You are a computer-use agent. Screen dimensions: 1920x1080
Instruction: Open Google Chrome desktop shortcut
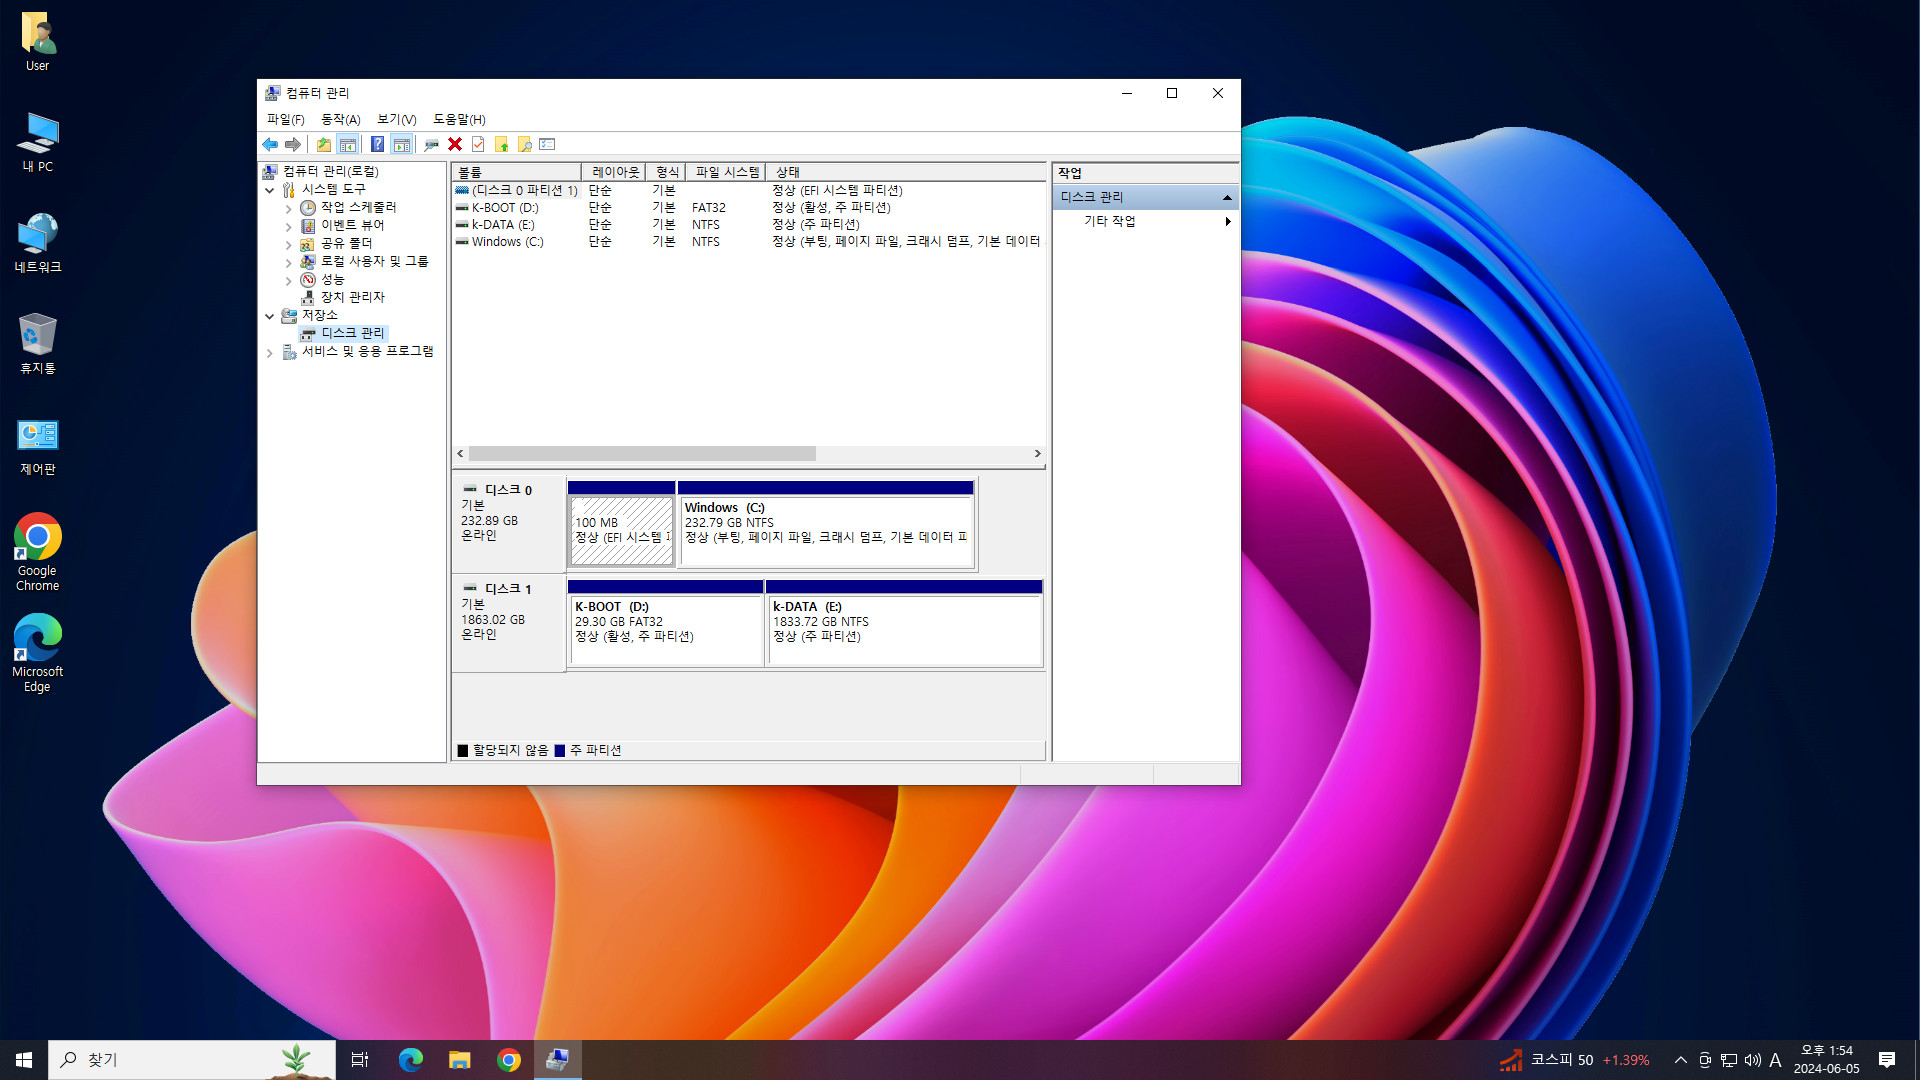point(37,552)
